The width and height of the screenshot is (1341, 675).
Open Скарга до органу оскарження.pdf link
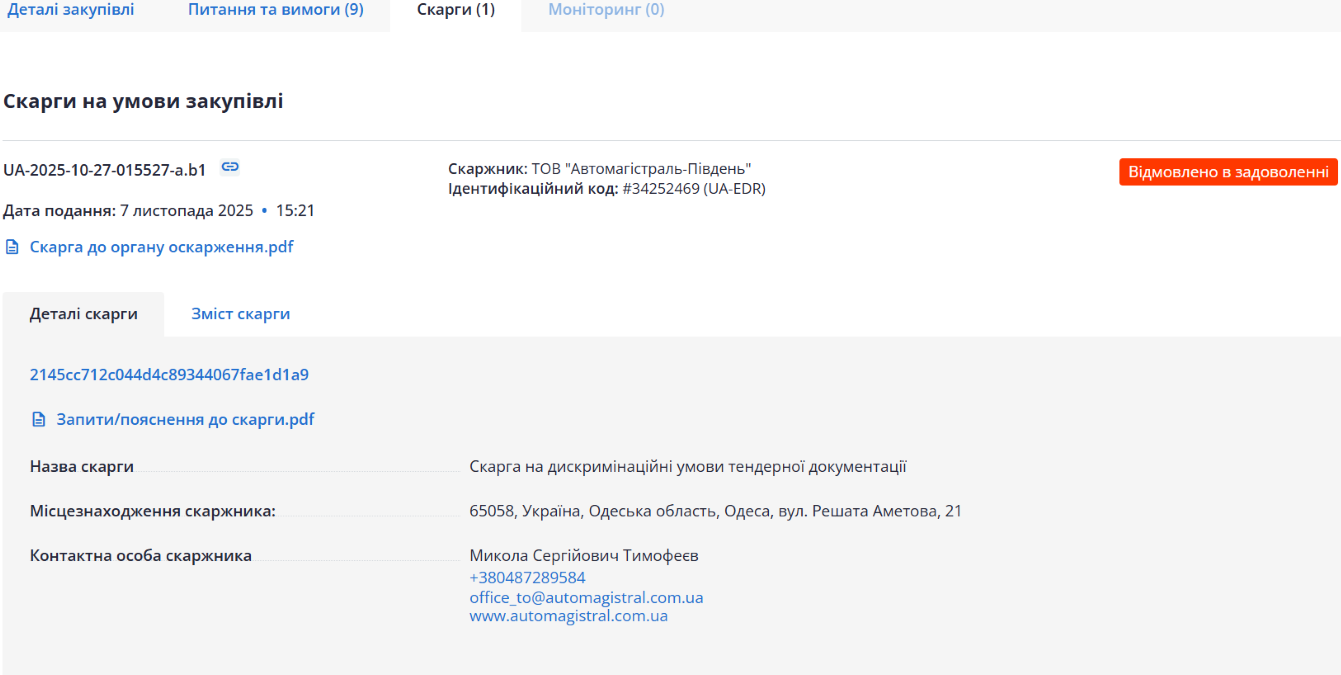click(x=162, y=247)
